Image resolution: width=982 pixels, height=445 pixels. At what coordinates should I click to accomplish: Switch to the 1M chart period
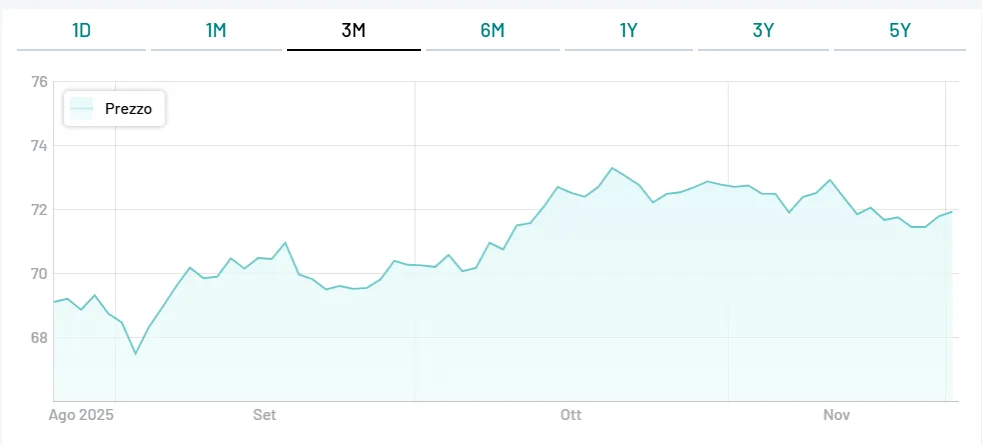point(216,30)
